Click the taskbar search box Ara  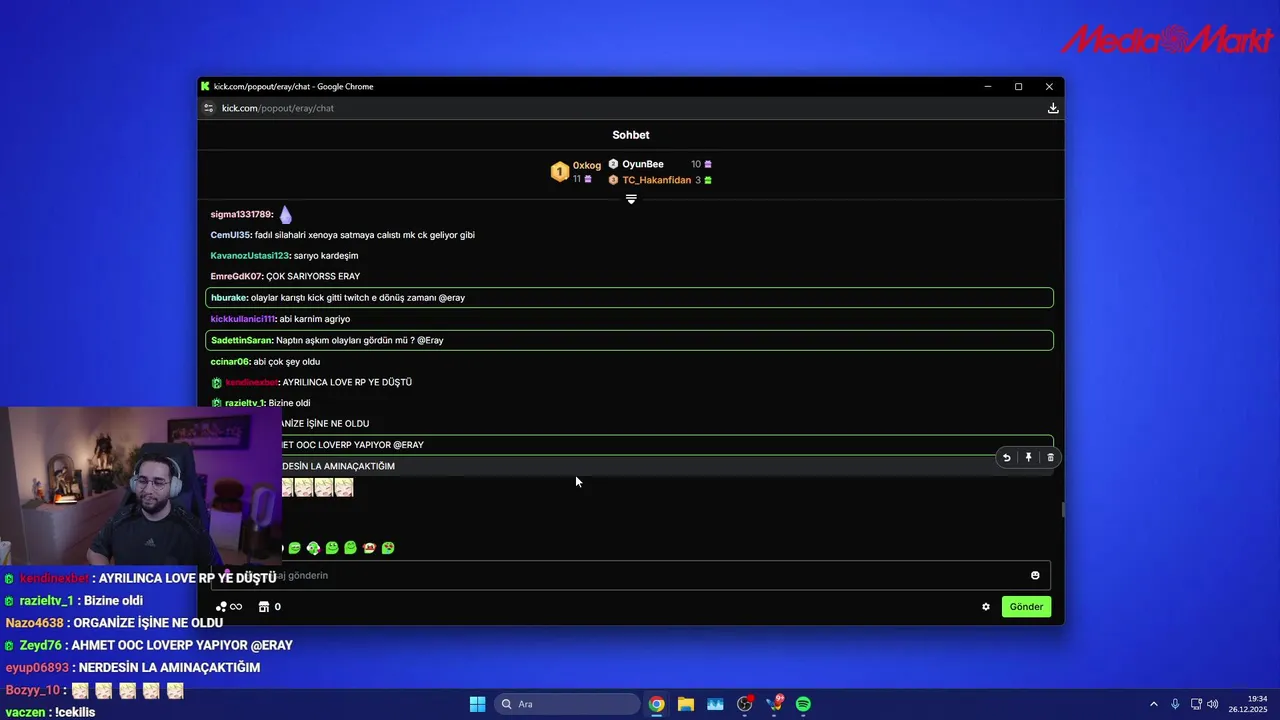point(568,704)
